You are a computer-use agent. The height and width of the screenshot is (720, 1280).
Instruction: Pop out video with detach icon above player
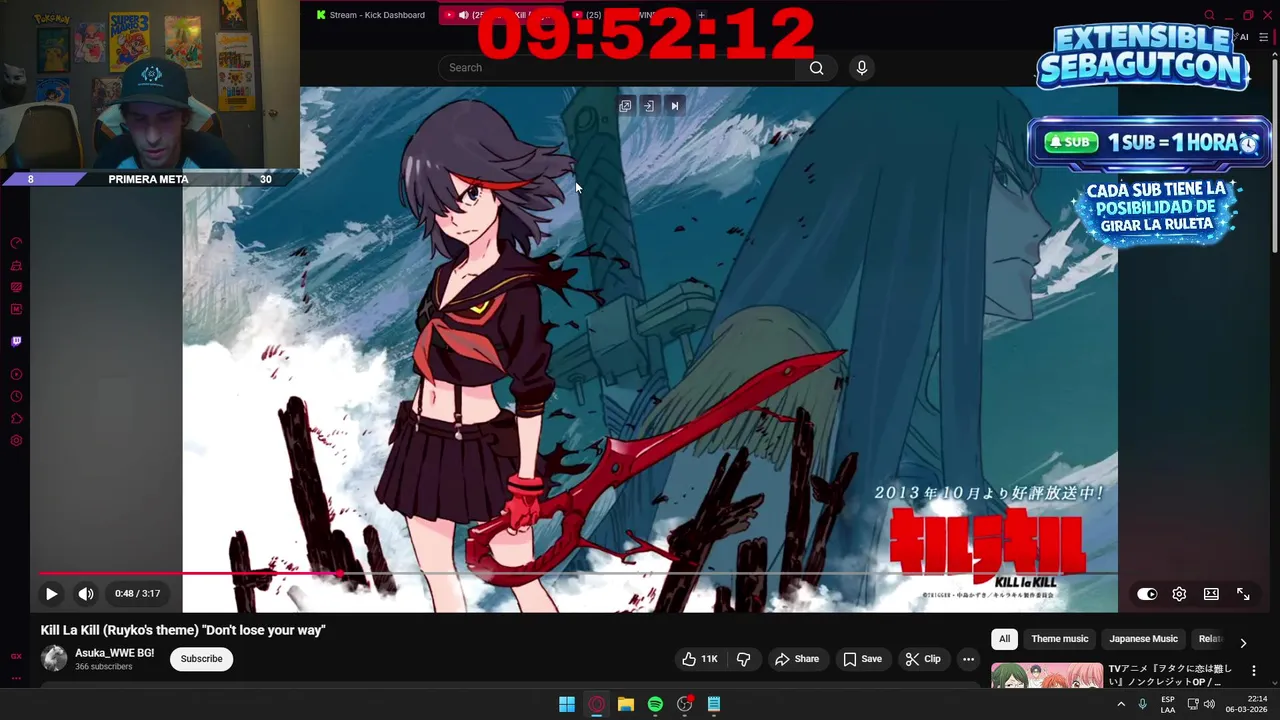pyautogui.click(x=625, y=106)
